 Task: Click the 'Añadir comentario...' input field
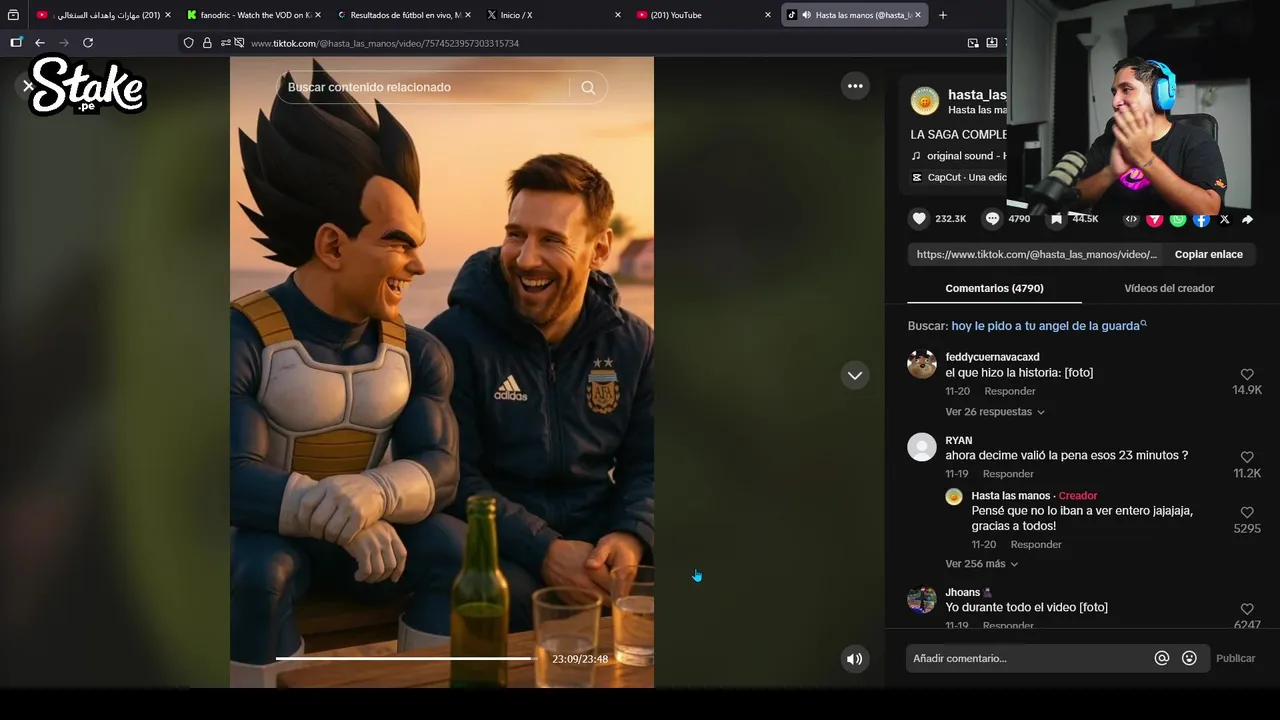(1028, 659)
